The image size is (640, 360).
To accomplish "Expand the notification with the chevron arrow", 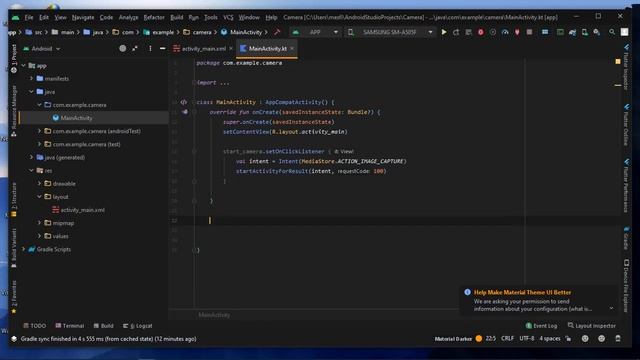I will pyautogui.click(x=611, y=308).
